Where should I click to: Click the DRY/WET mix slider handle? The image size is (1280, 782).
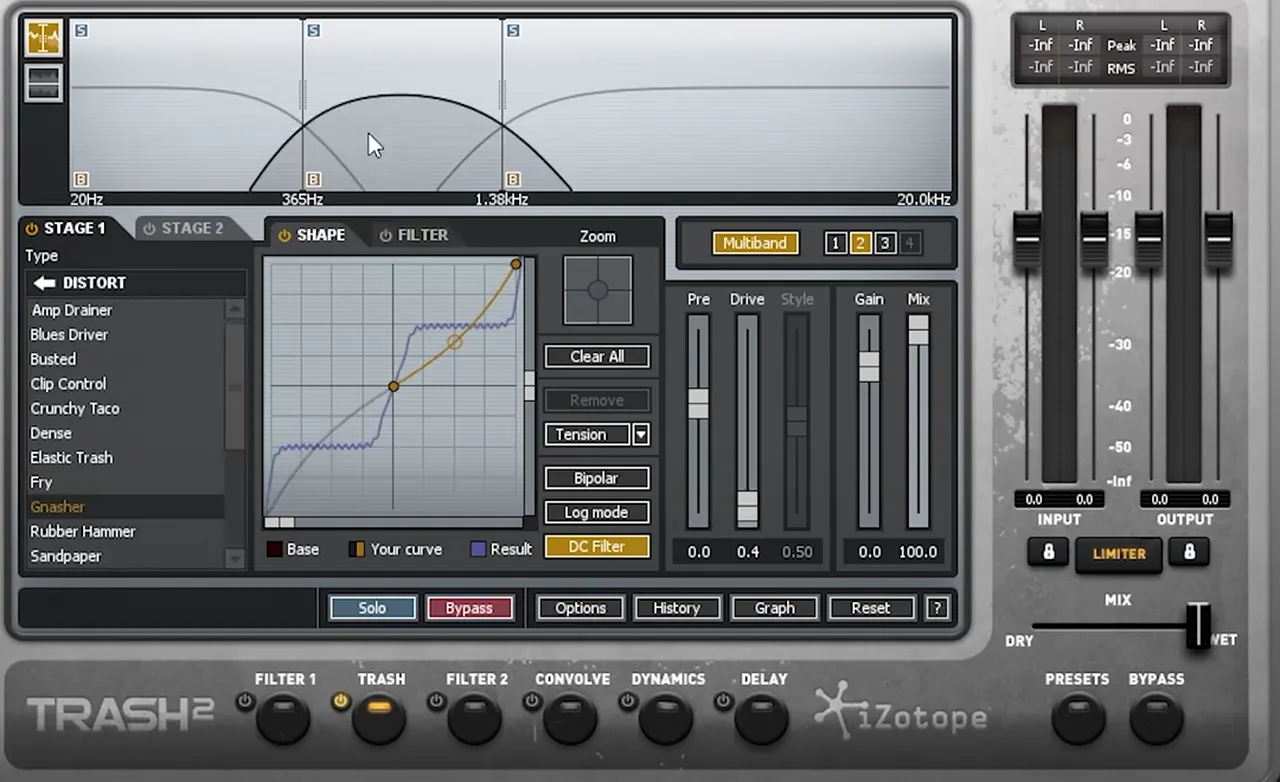(x=1198, y=625)
